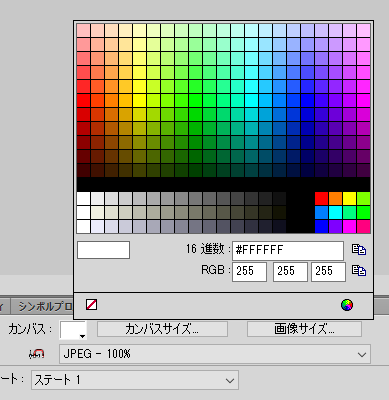The image size is (389, 400).
Task: Click the export optimization magnet icon
Action: (37, 354)
